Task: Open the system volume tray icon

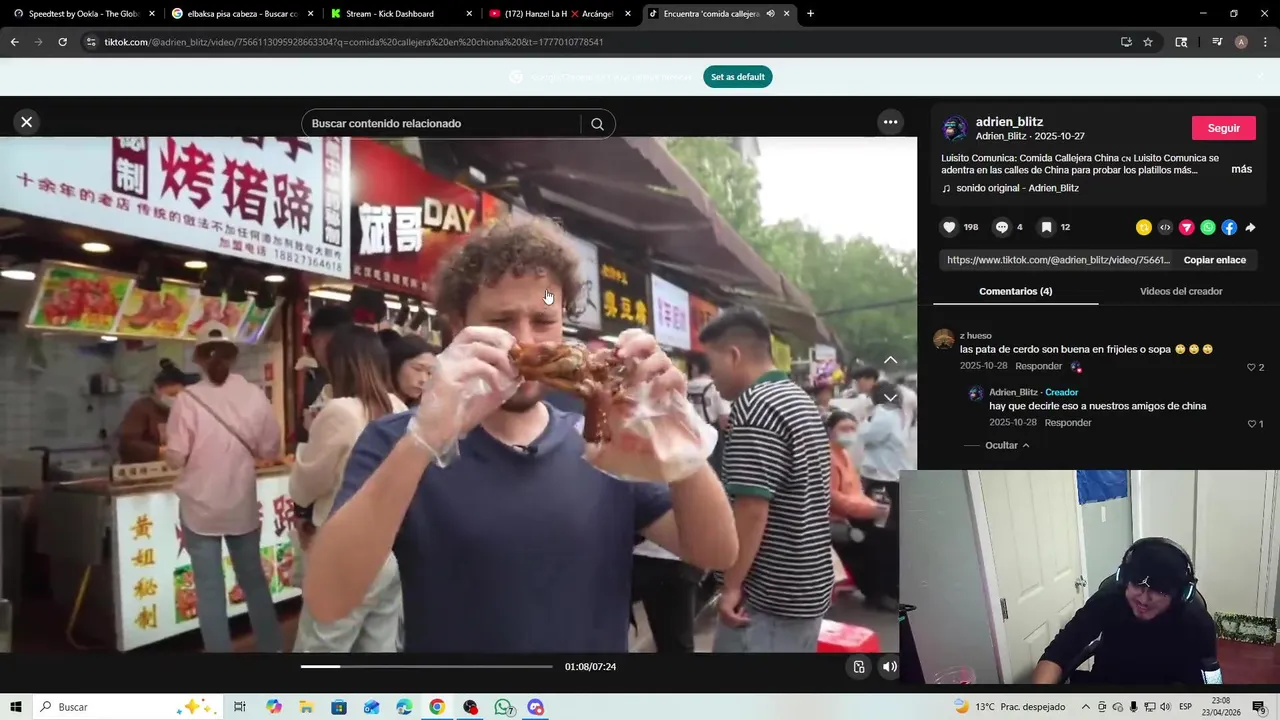Action: point(1165,707)
